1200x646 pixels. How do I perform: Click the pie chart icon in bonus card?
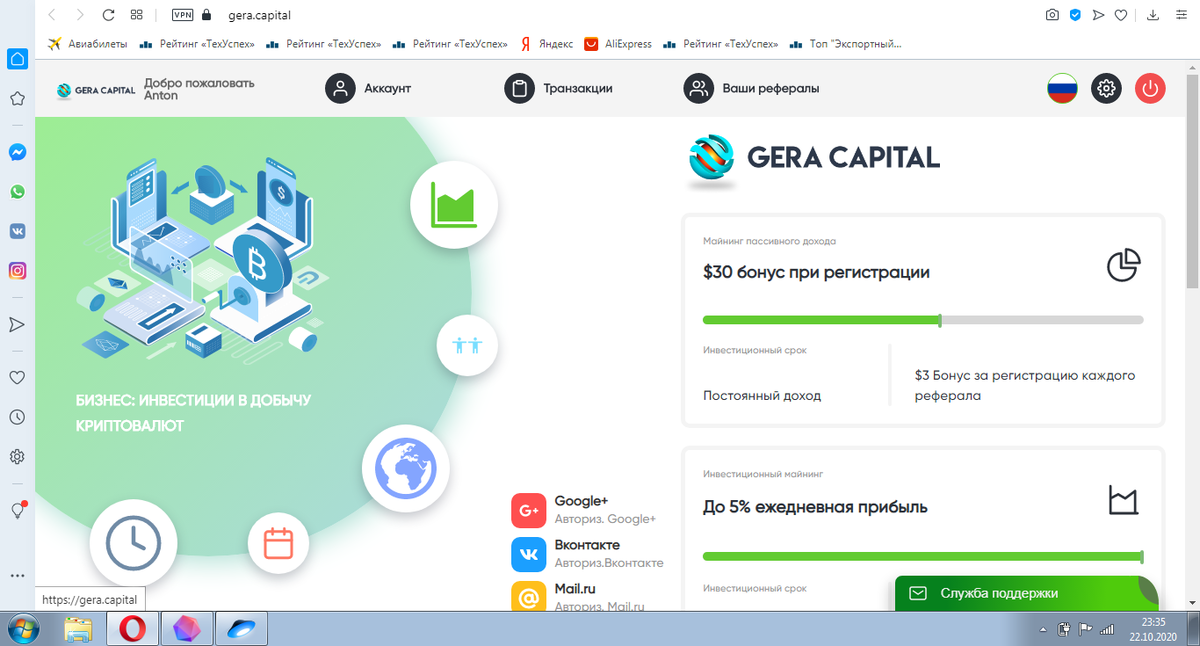pyautogui.click(x=1124, y=265)
